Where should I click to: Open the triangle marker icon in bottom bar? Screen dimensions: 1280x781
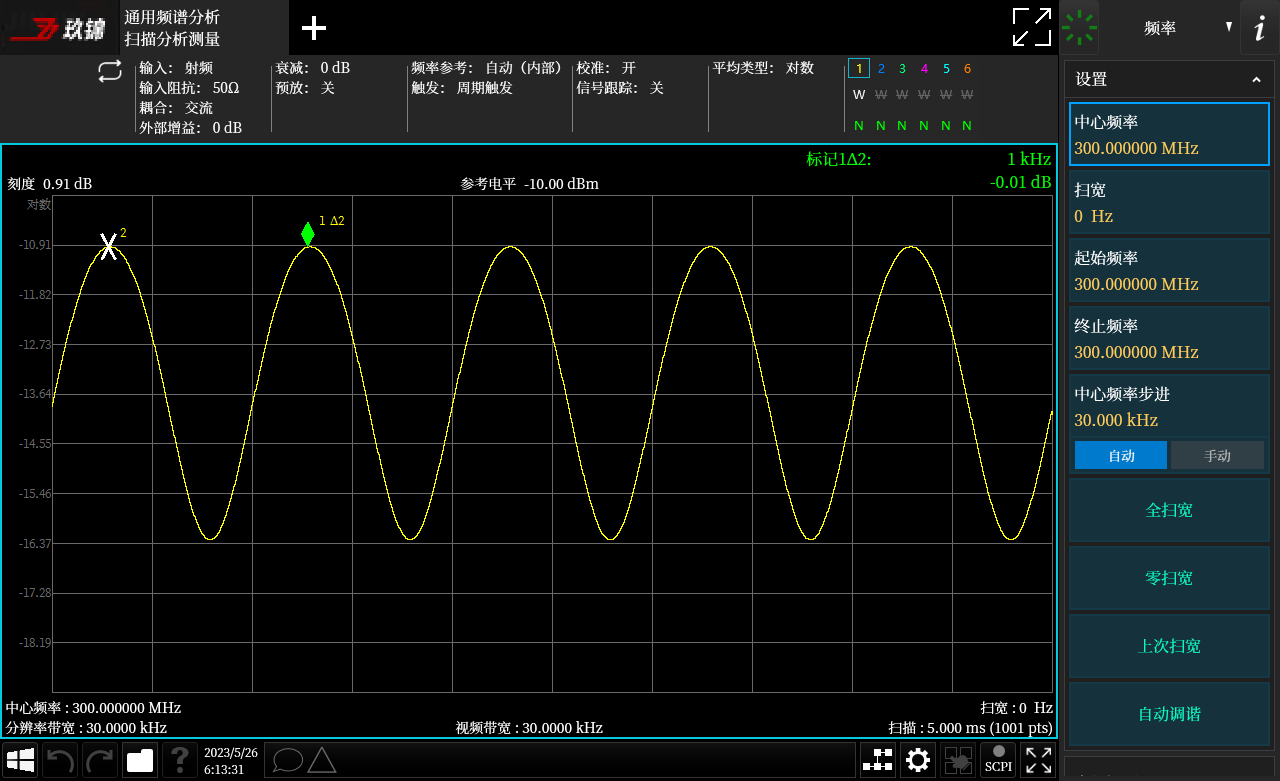tap(321, 760)
